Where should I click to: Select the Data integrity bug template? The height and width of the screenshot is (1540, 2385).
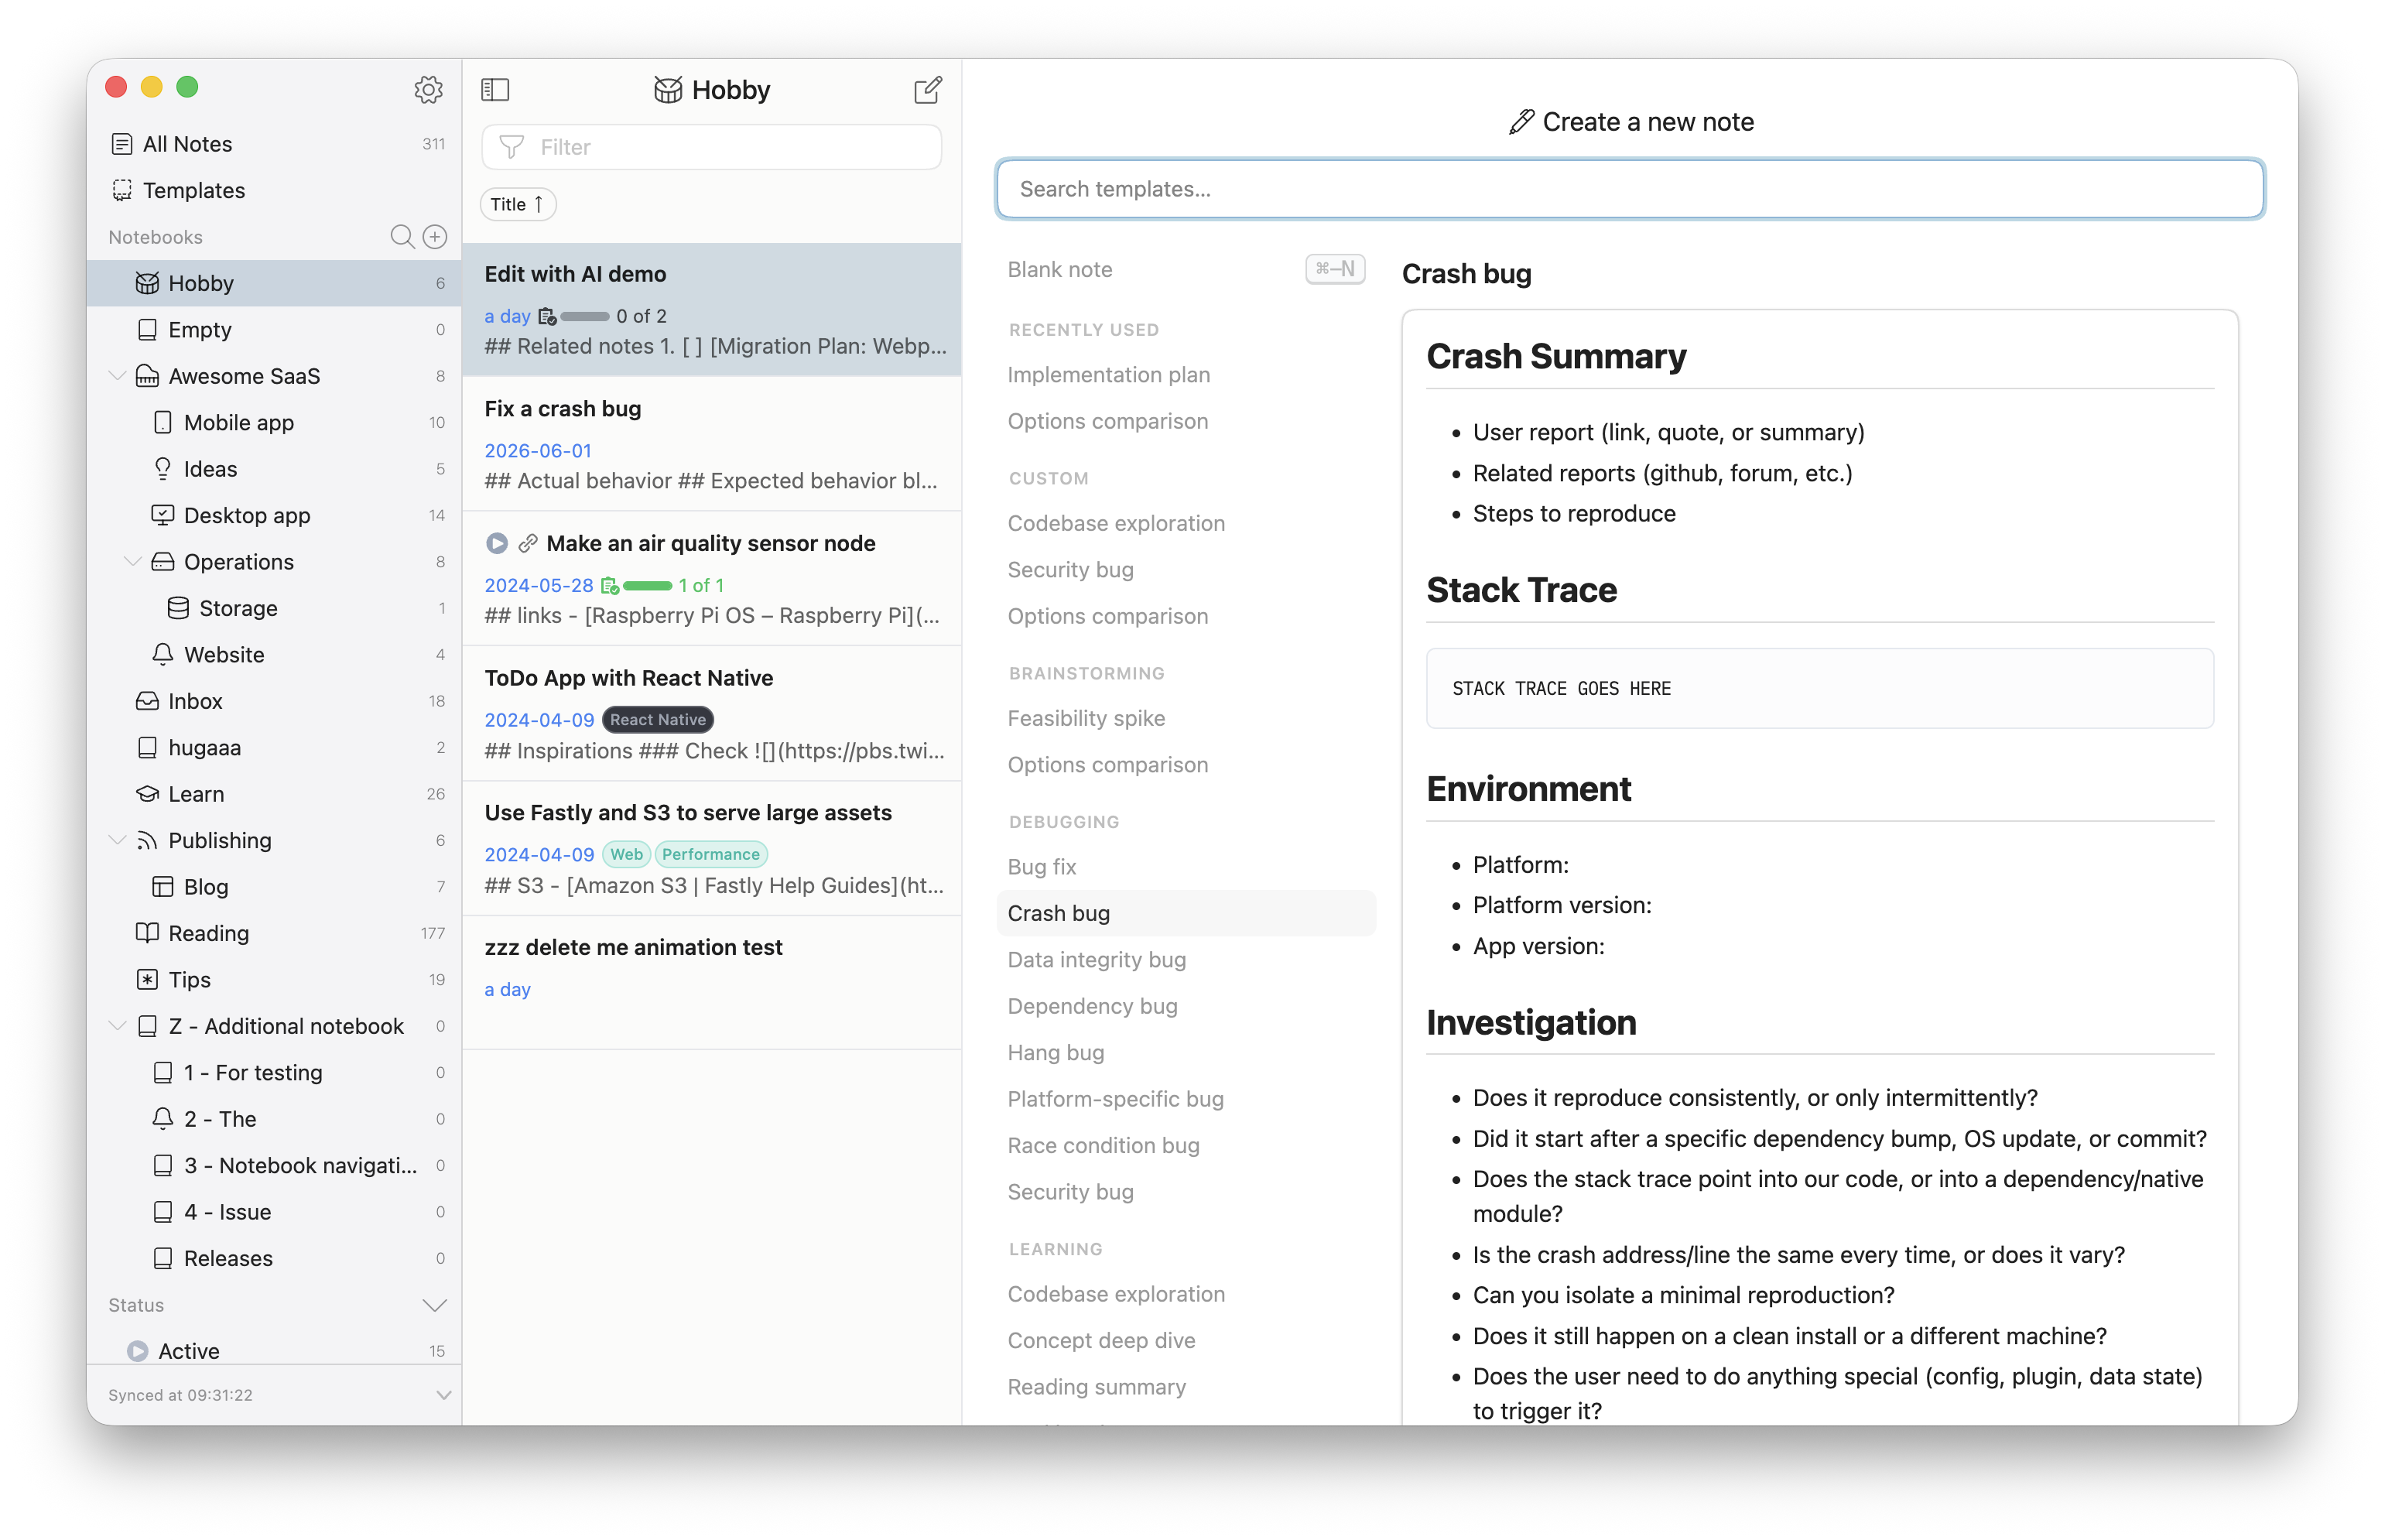pyautogui.click(x=1186, y=960)
